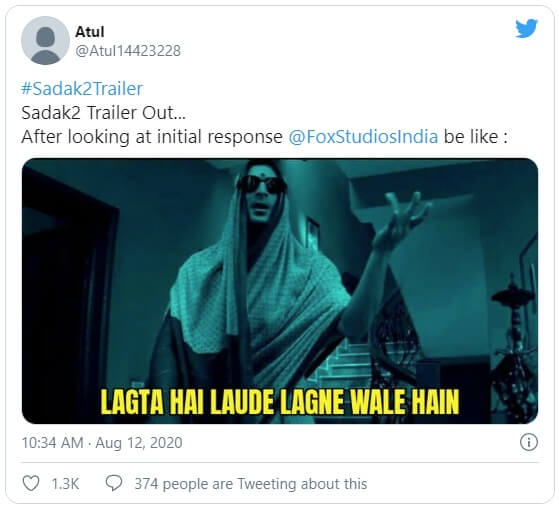Follow the #Sadak2Trailer hashtag
The image size is (559, 508).
point(82,88)
